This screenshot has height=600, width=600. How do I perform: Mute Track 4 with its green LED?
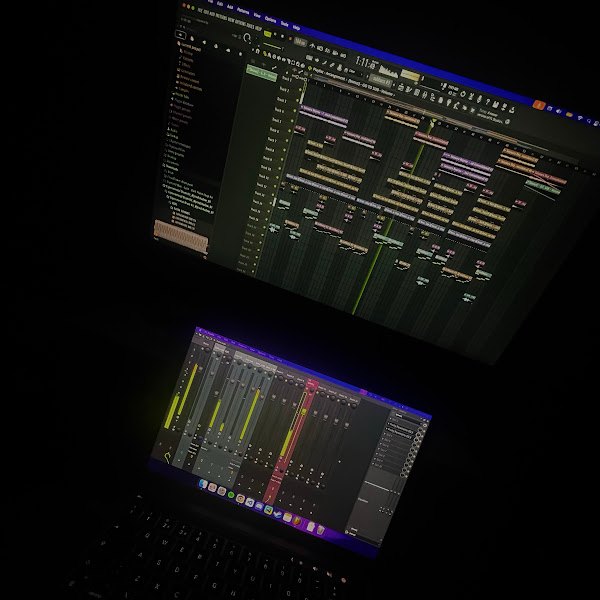[x=295, y=111]
